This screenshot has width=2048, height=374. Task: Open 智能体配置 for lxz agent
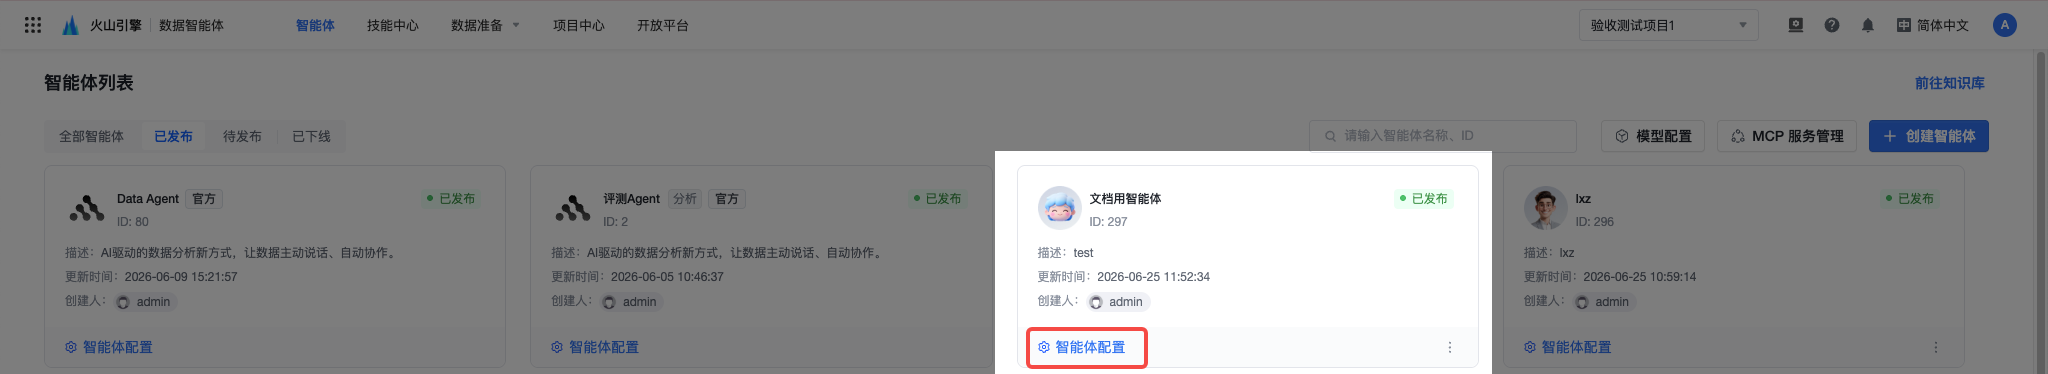(x=1568, y=347)
